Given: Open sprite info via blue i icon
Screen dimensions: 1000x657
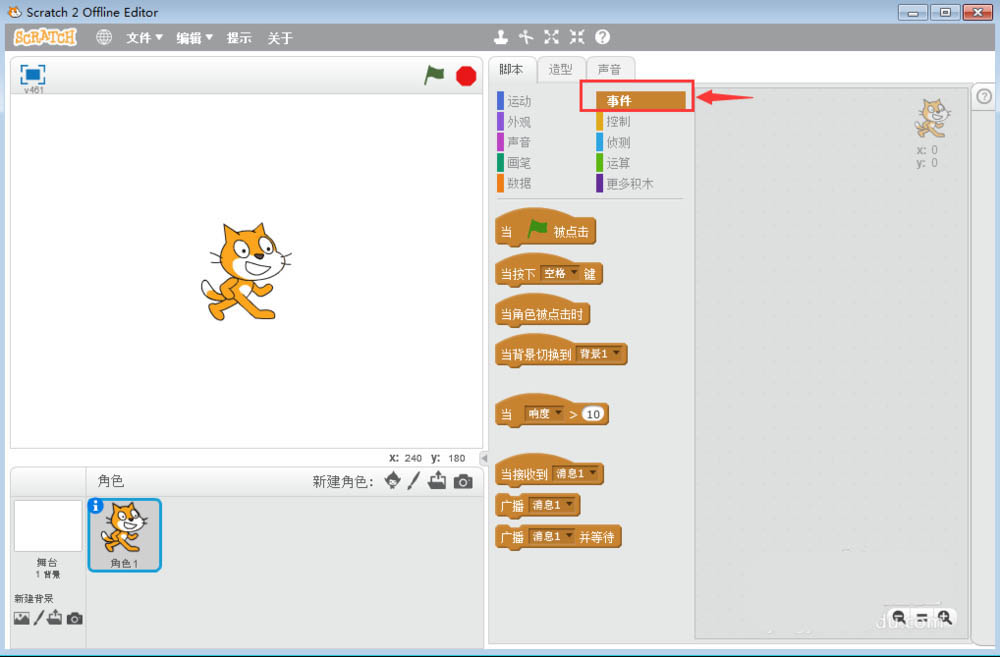Looking at the screenshot, I should click(x=96, y=506).
